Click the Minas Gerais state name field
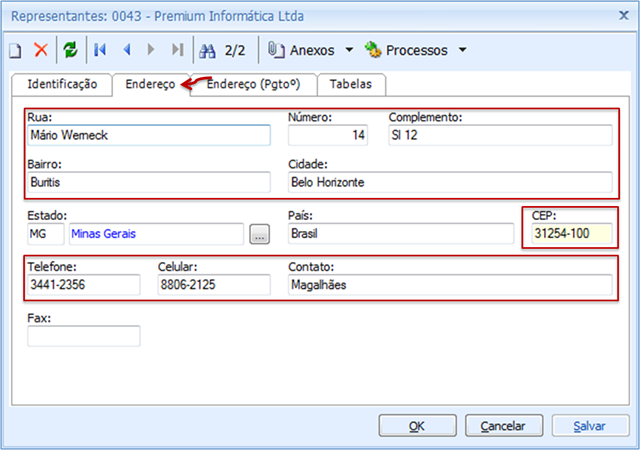 (x=156, y=234)
